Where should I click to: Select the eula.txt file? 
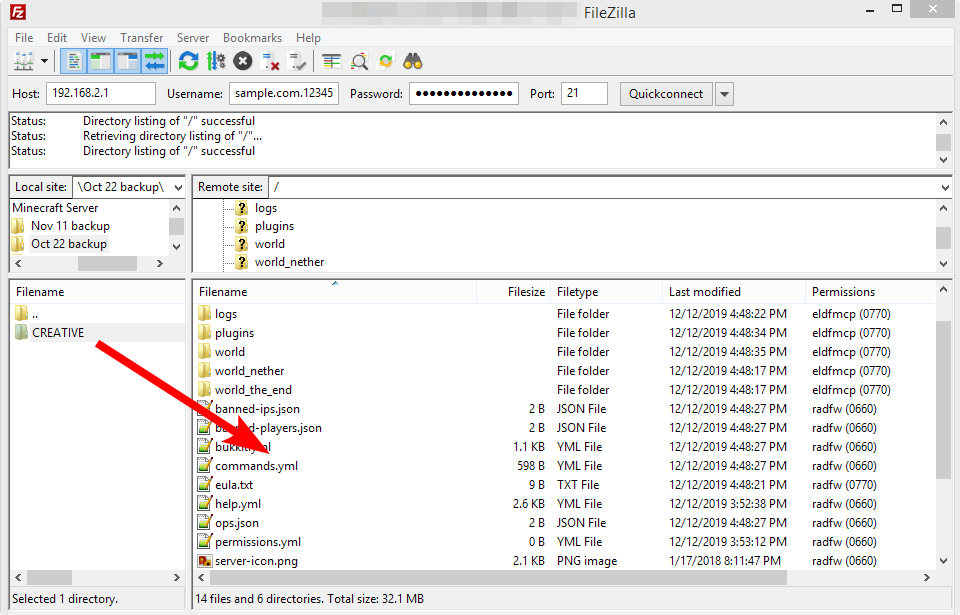click(234, 485)
